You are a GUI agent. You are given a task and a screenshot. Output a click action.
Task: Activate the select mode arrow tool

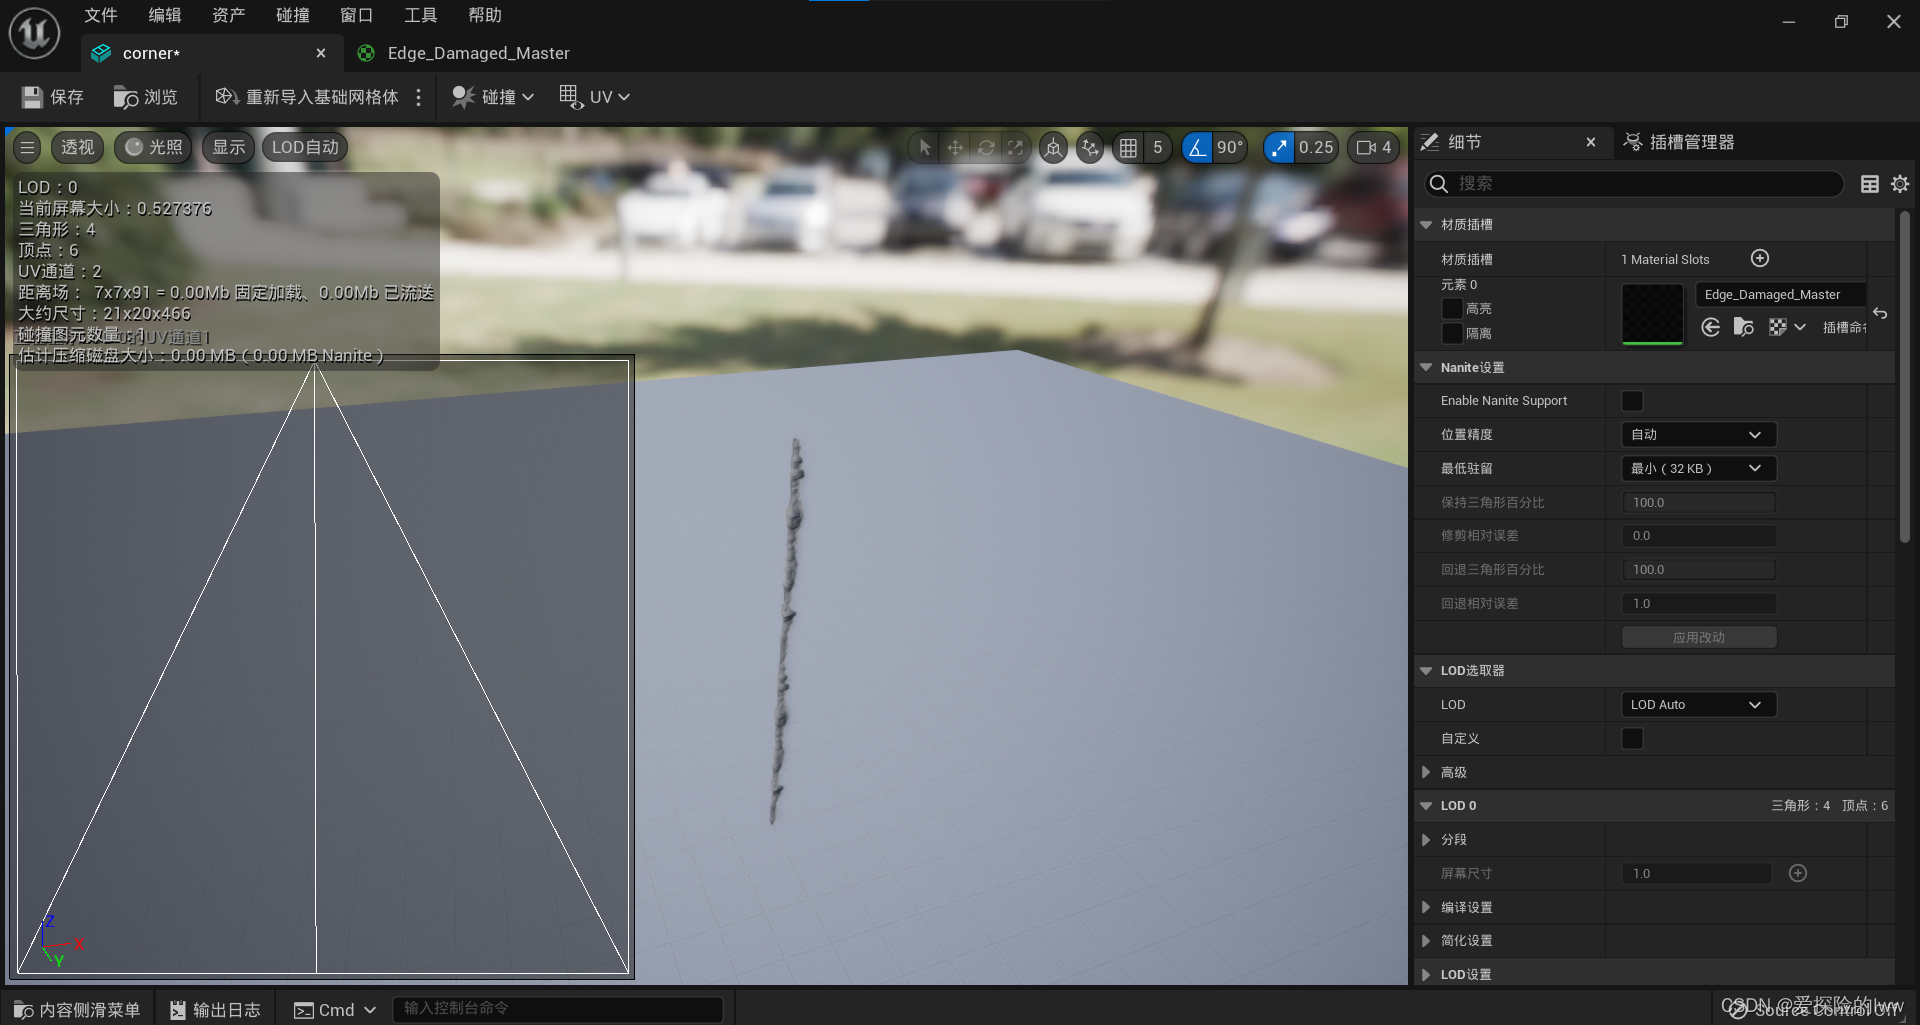click(x=925, y=148)
